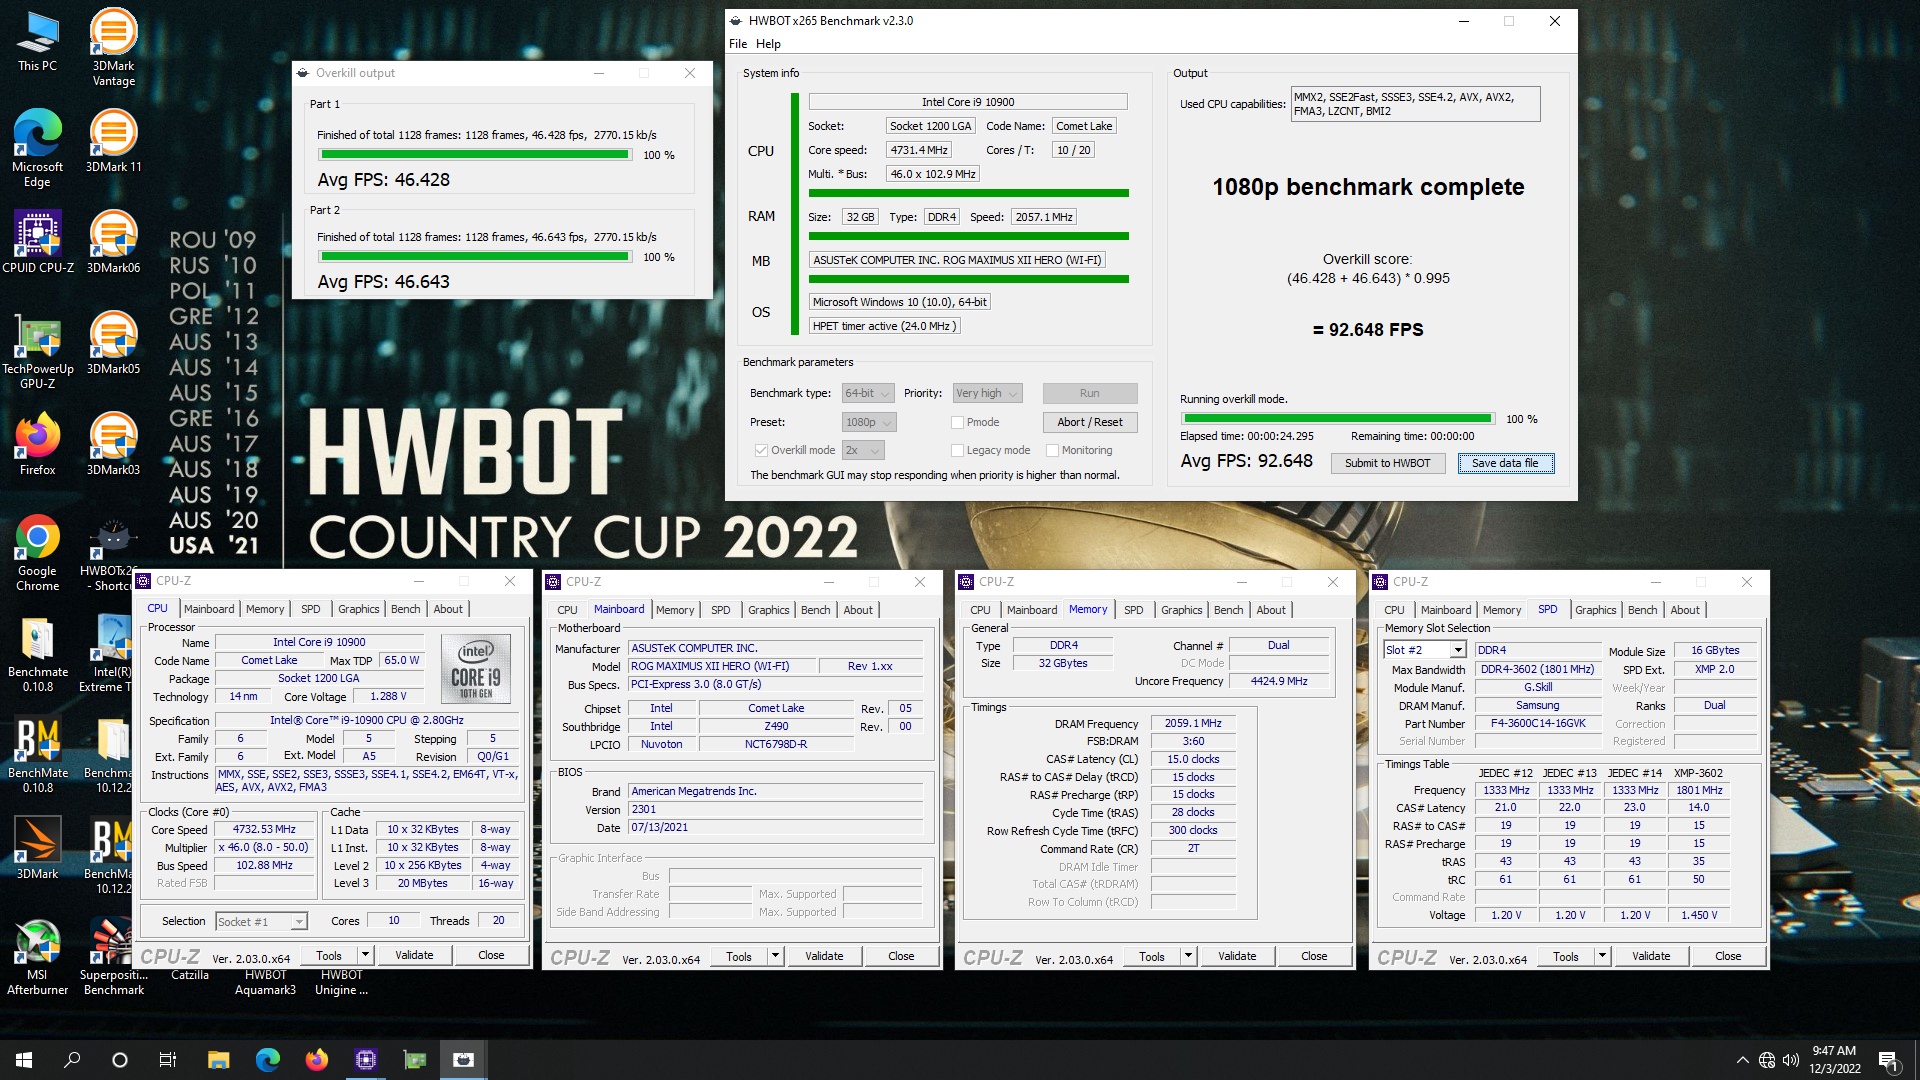Click Tools button in CPU-Z Memory window
1920x1080 pixels.
[1152, 956]
